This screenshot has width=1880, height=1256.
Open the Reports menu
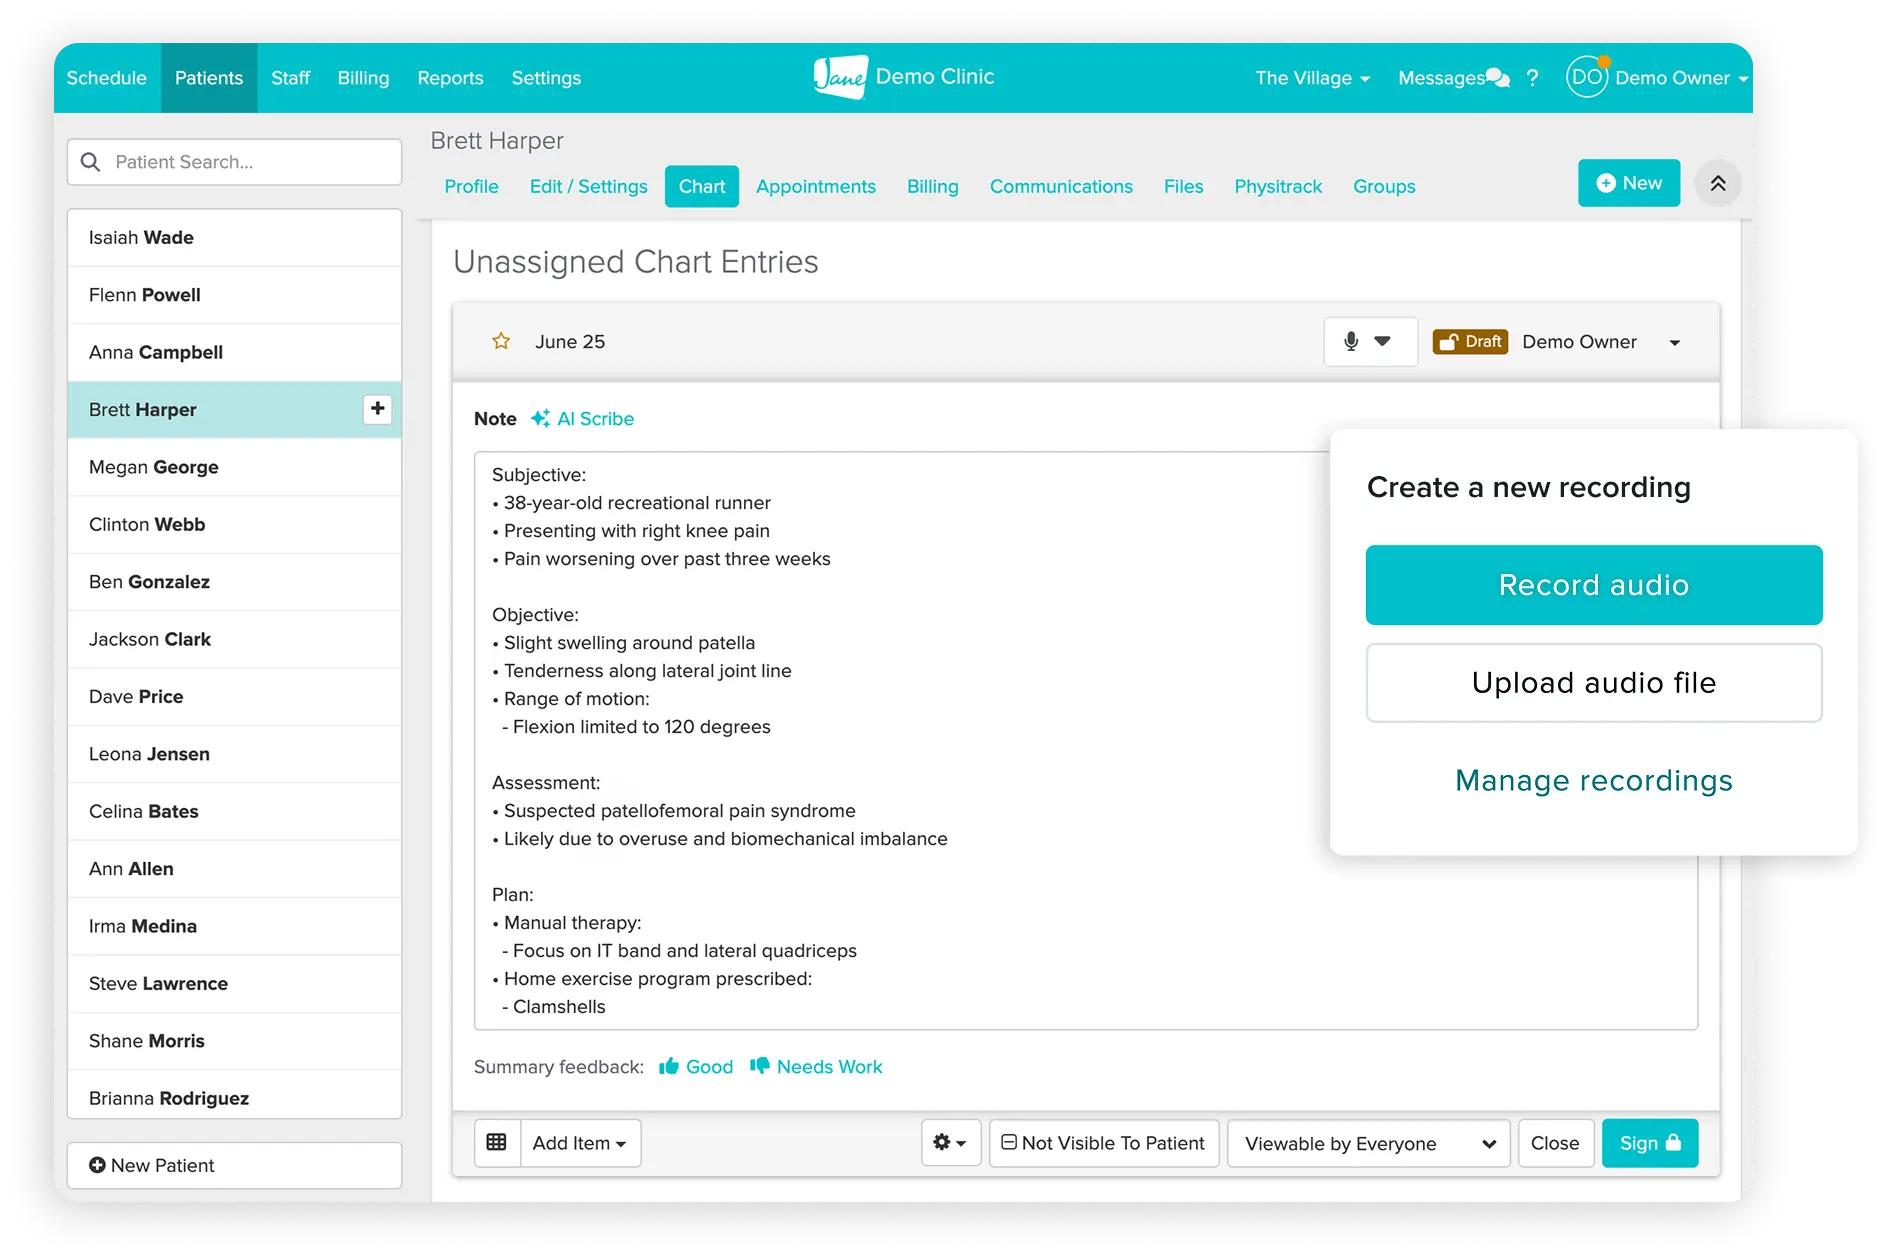(450, 77)
